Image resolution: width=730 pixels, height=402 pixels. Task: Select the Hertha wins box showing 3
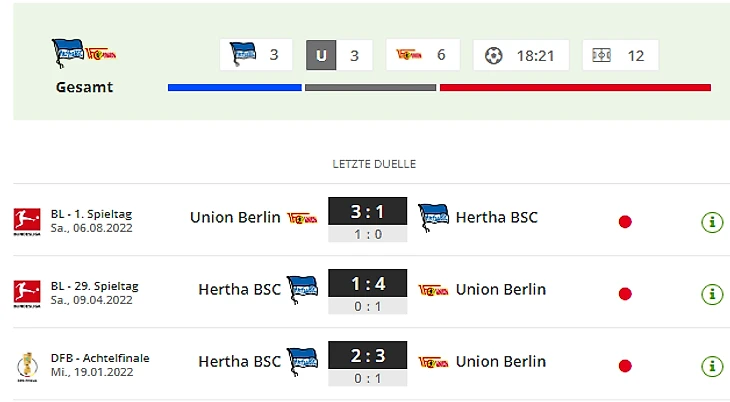(x=258, y=55)
